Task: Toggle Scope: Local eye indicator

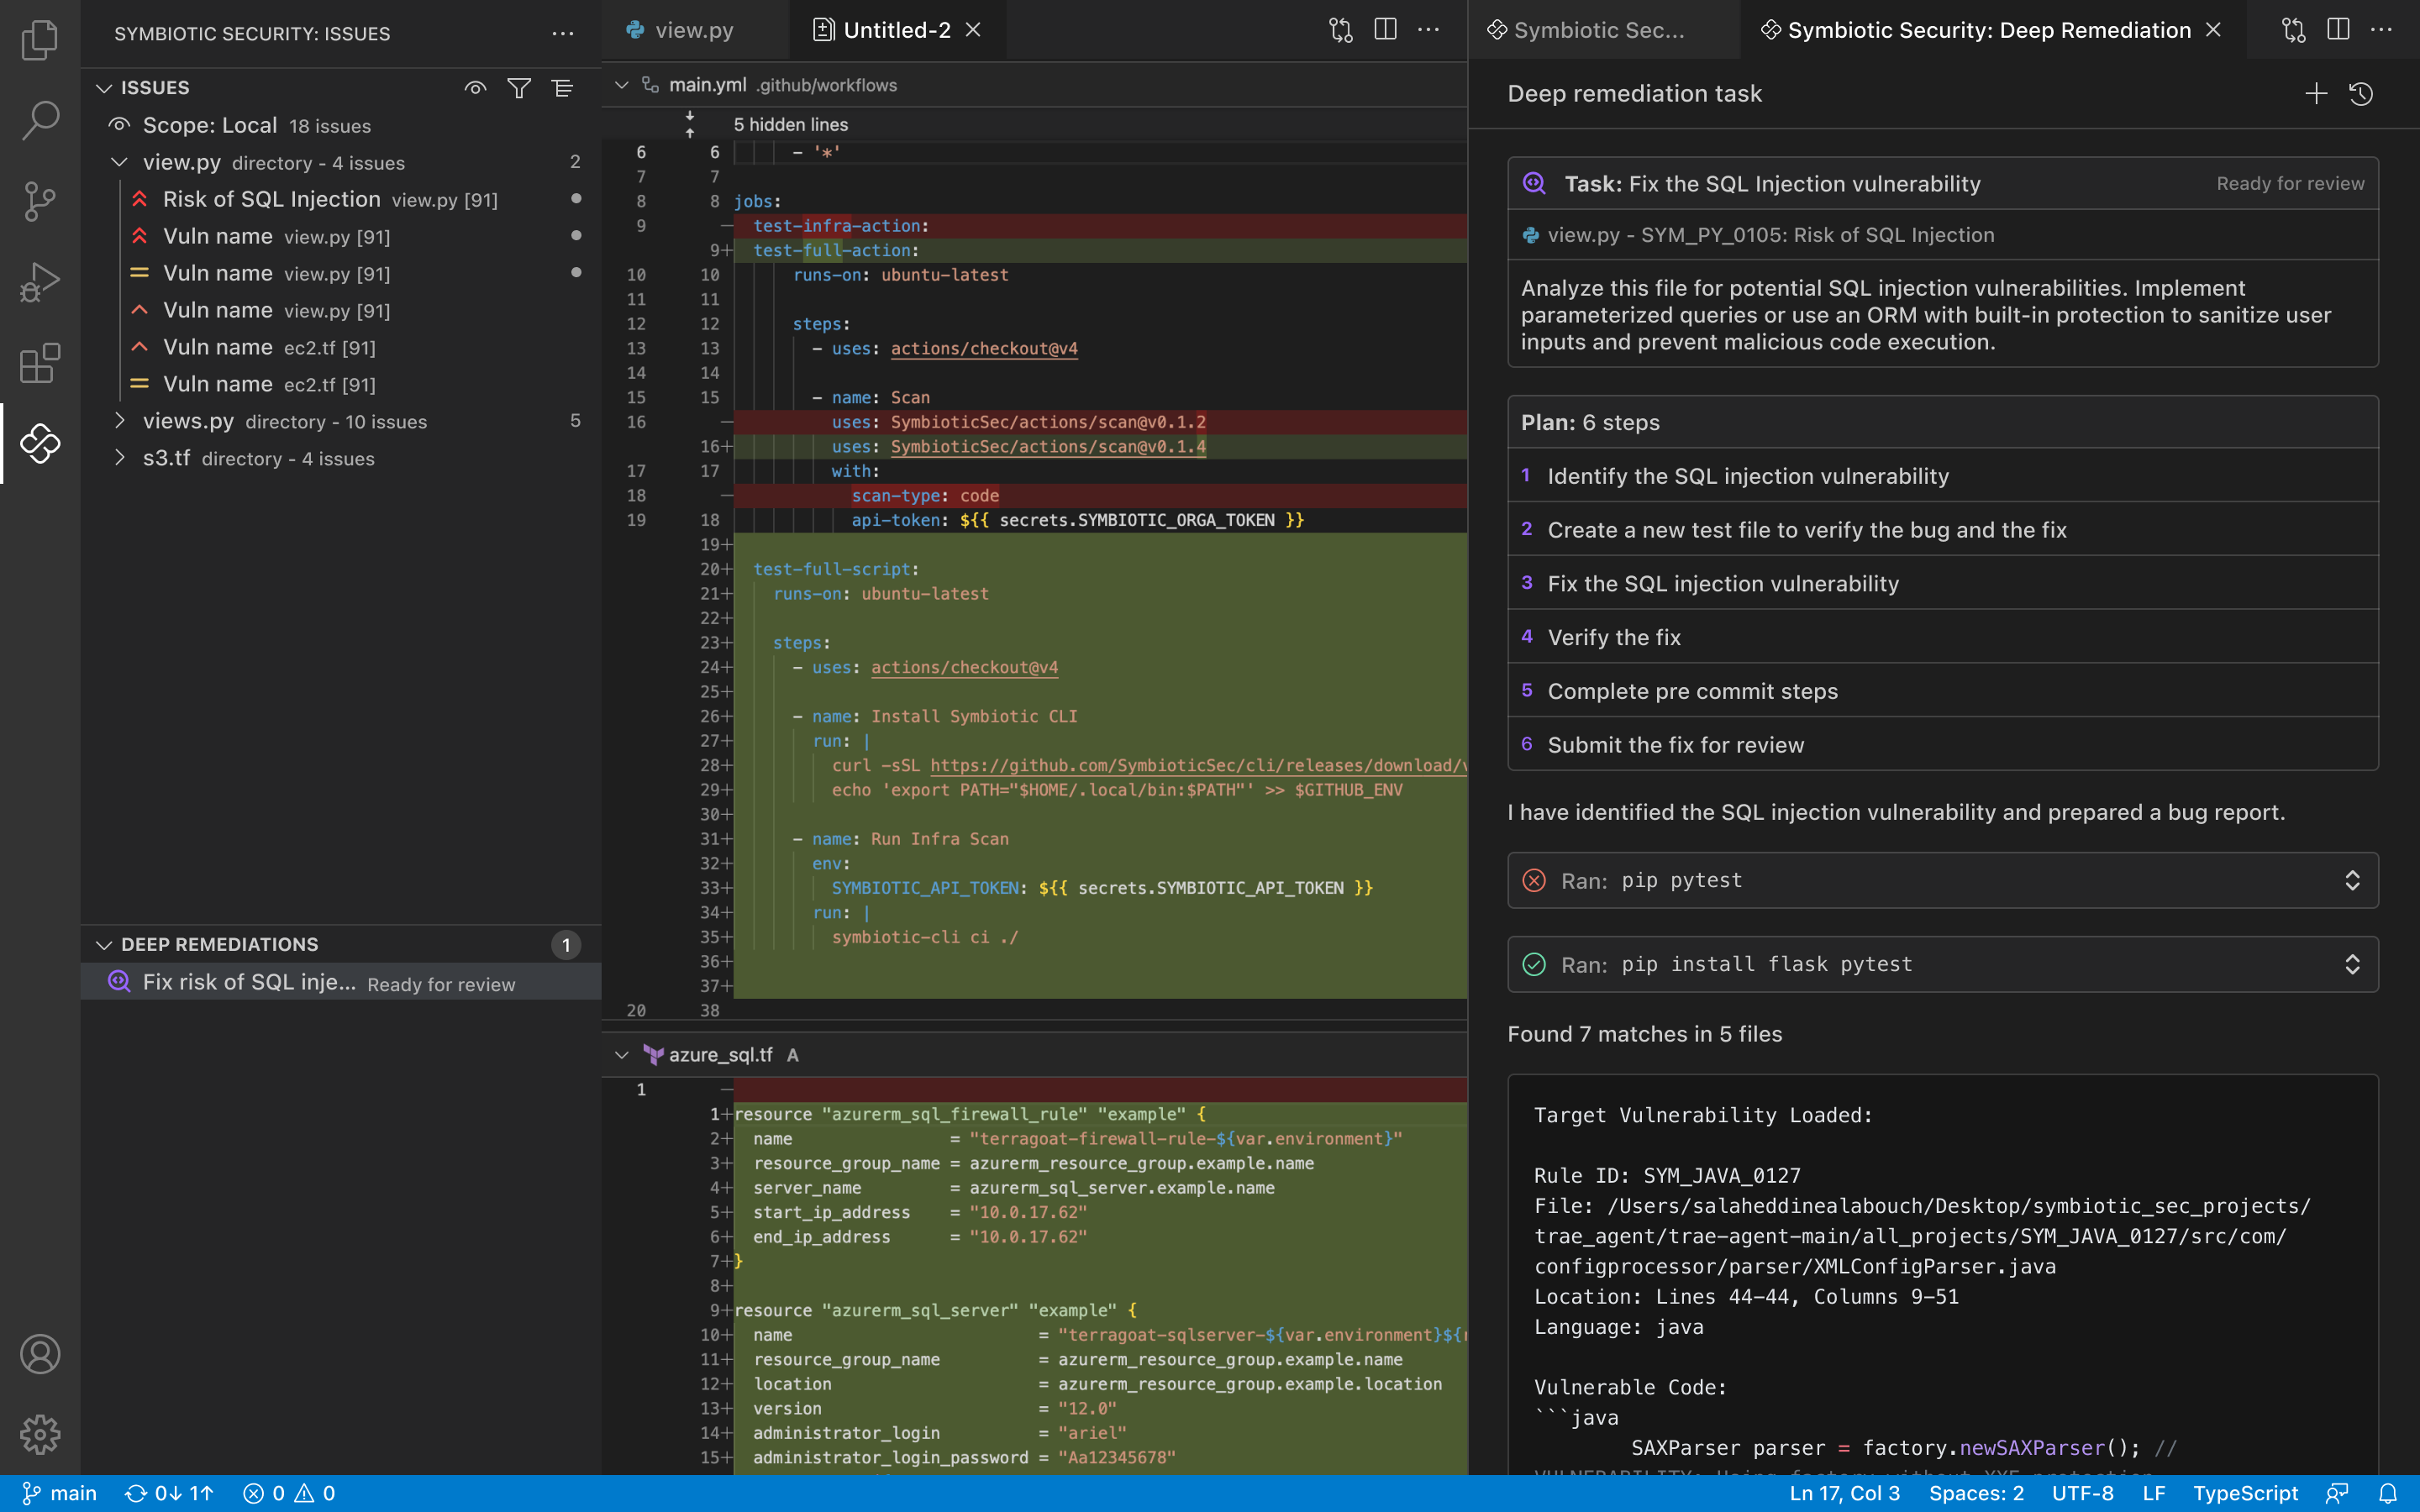Action: click(120, 125)
